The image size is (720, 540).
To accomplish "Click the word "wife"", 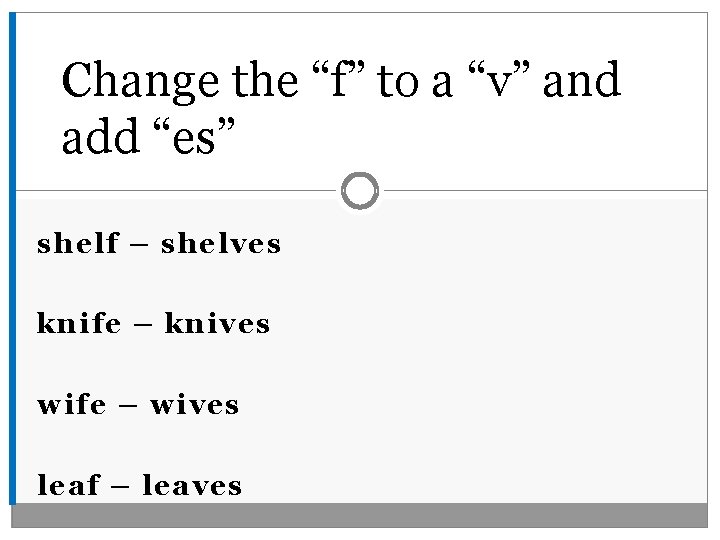I will coord(72,405).
